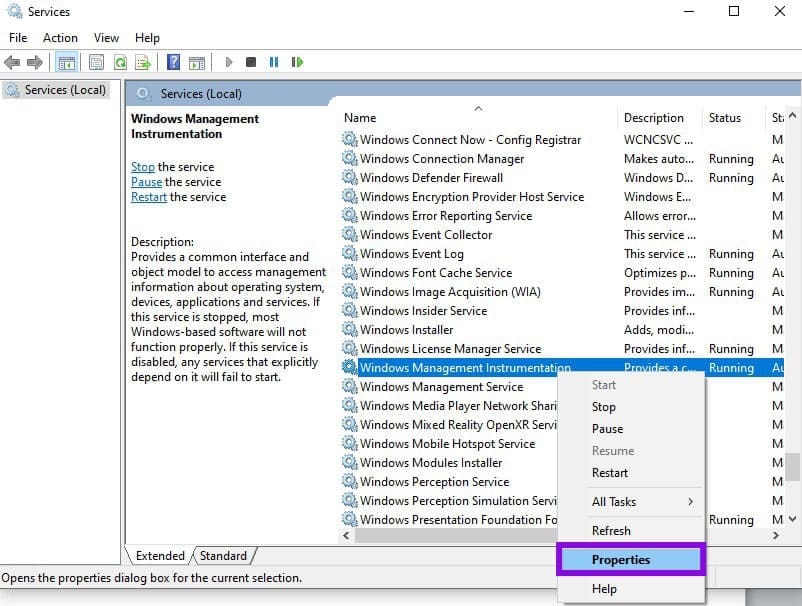Click the Export List toolbar icon
This screenshot has height=606, width=802.
click(x=143, y=62)
